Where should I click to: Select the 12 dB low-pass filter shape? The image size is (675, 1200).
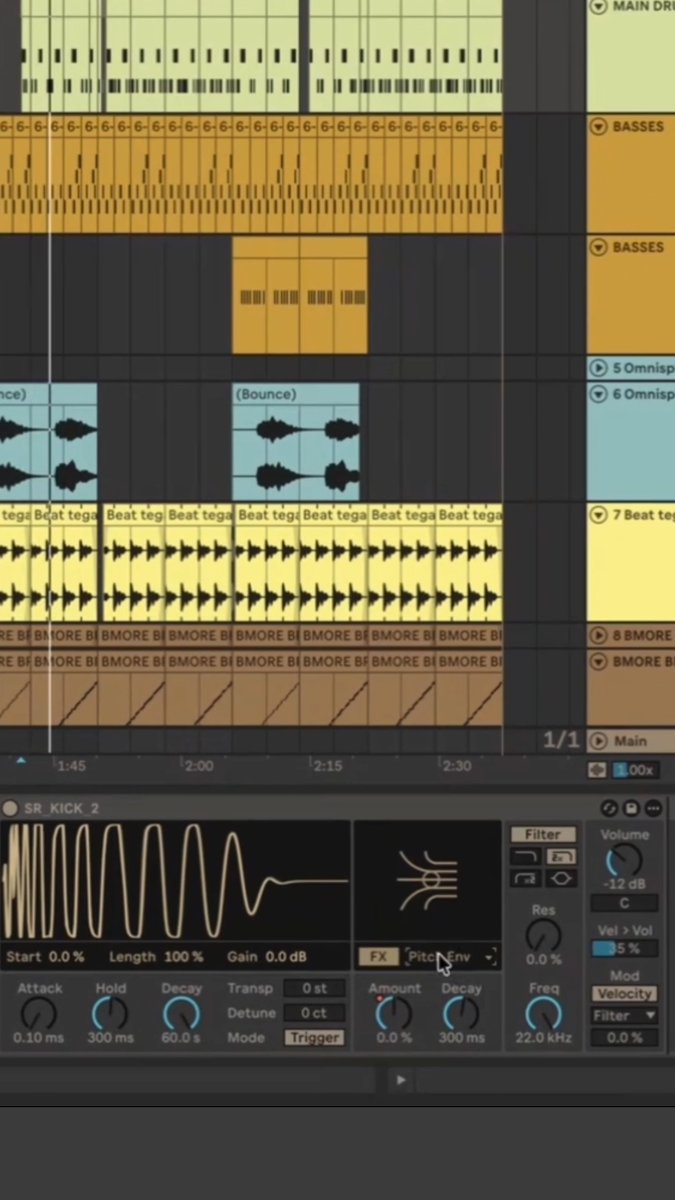[526, 857]
